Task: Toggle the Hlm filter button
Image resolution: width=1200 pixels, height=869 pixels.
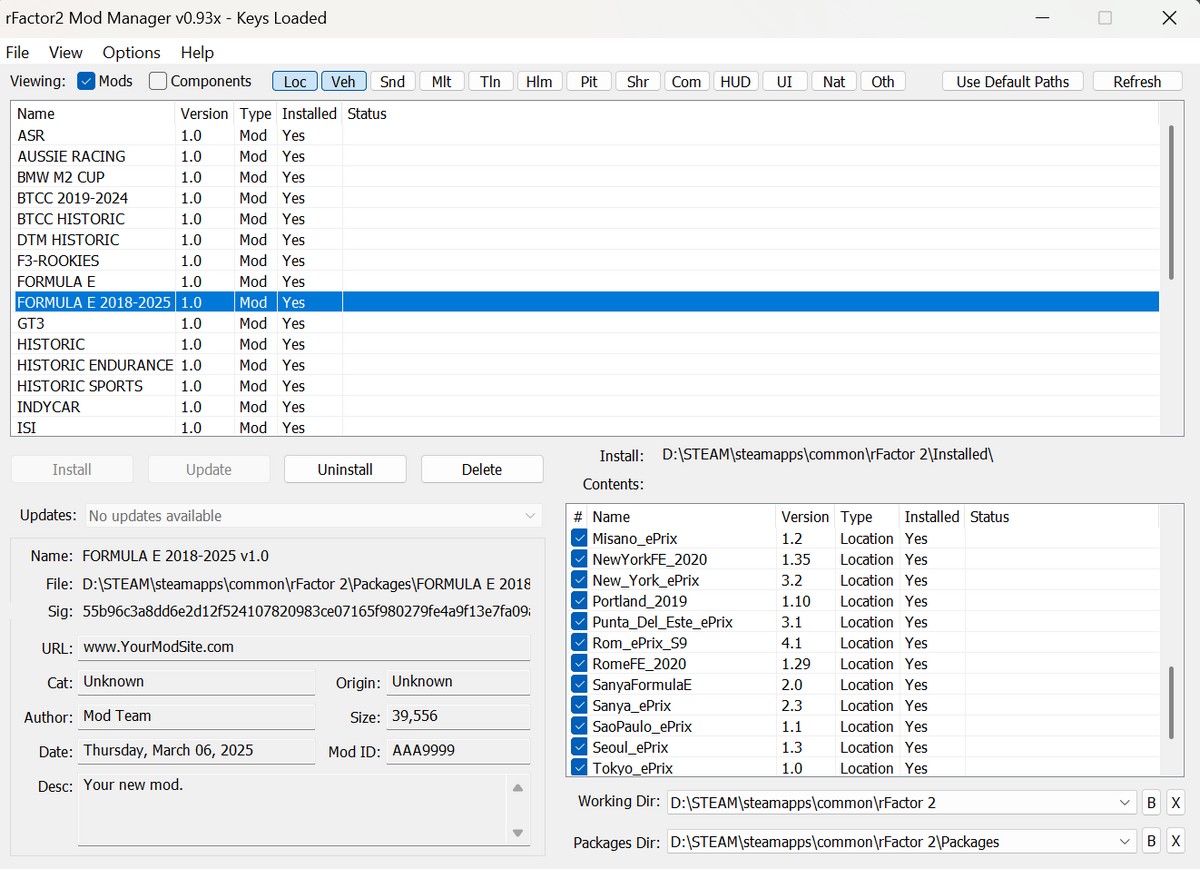Action: (x=539, y=82)
